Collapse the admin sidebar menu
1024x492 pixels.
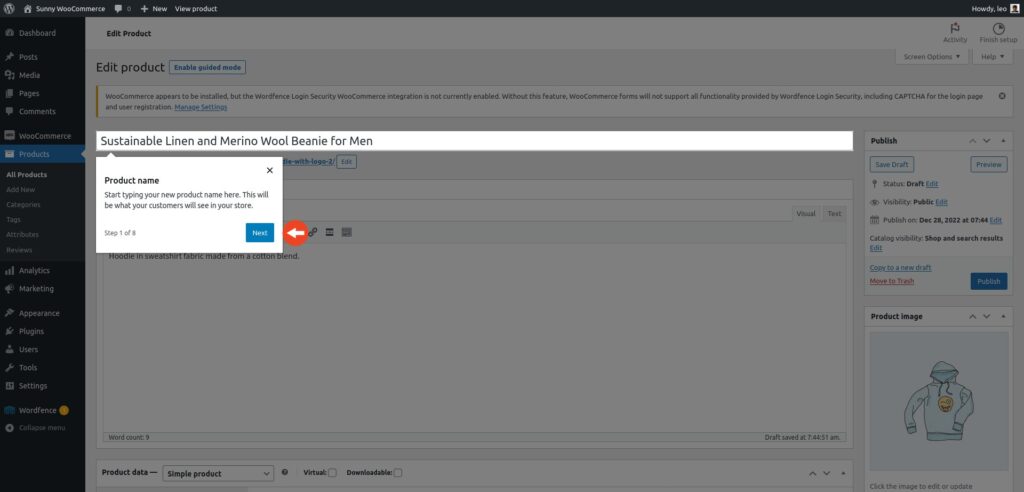coord(42,428)
